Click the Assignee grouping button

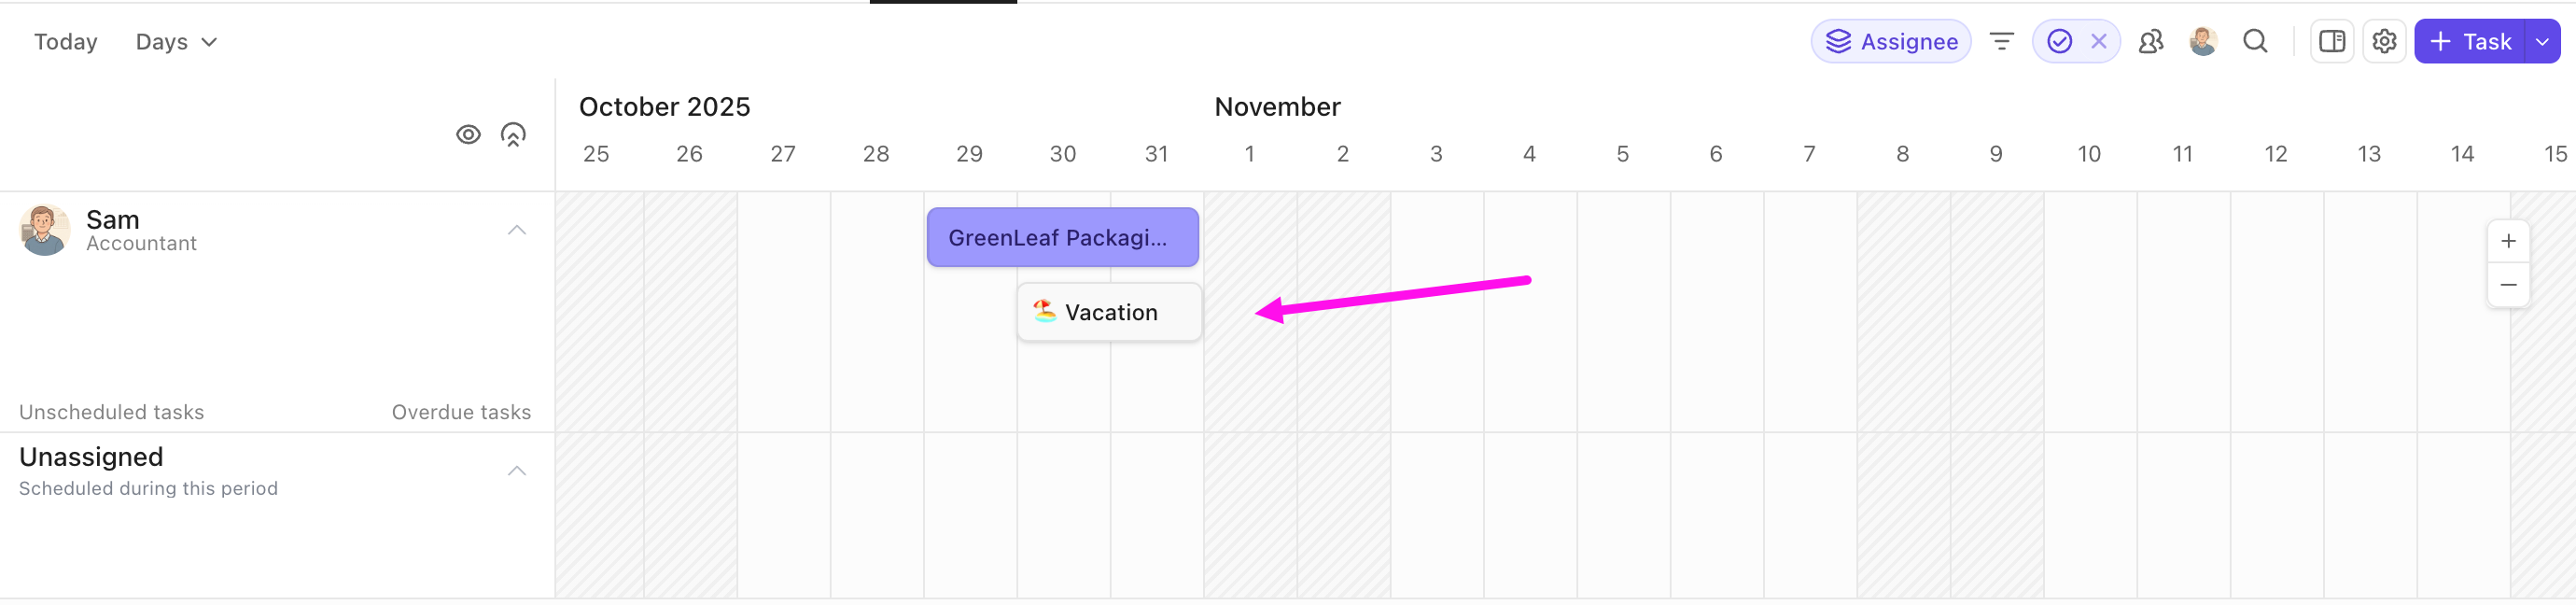click(1890, 41)
